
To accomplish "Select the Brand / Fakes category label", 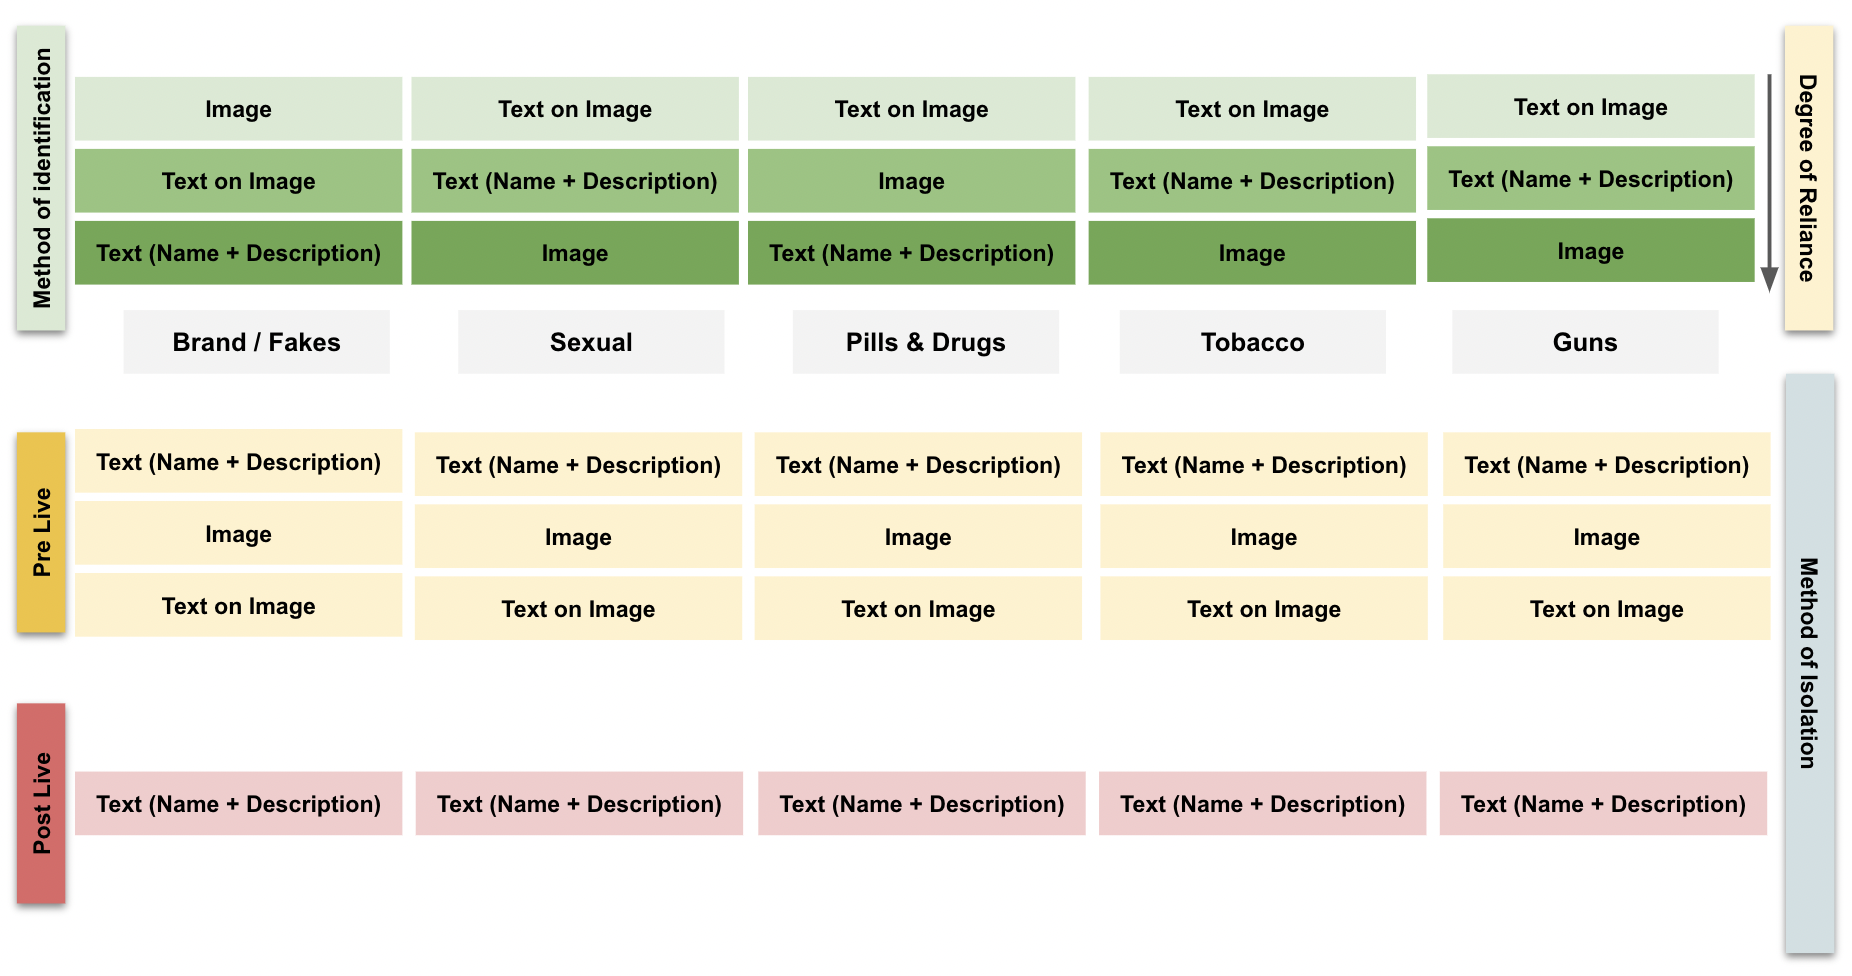I will click(256, 342).
